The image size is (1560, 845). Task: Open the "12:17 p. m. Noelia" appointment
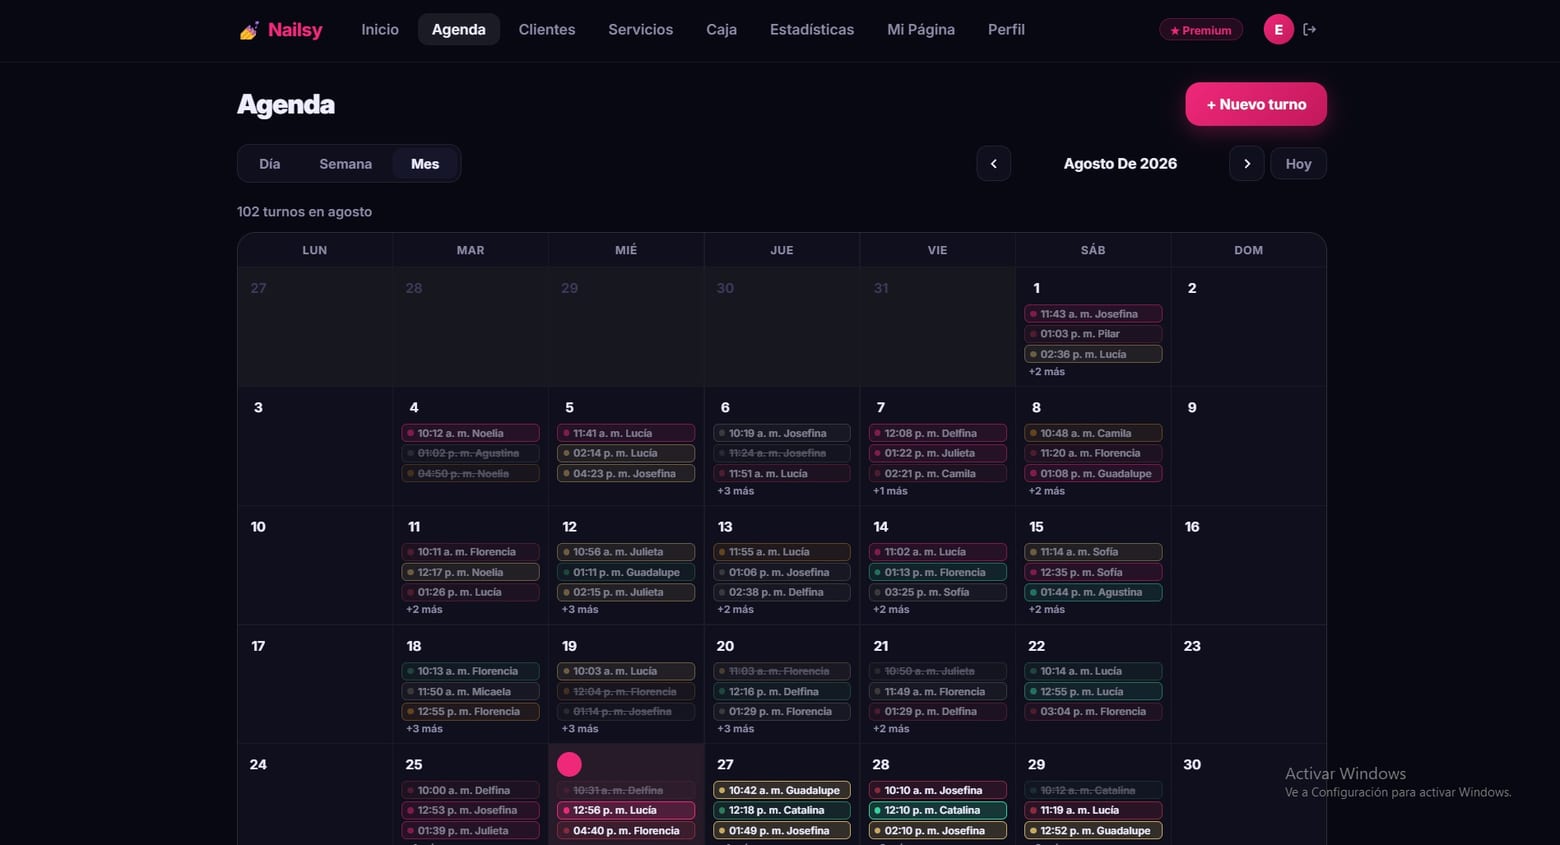pyautogui.click(x=470, y=572)
